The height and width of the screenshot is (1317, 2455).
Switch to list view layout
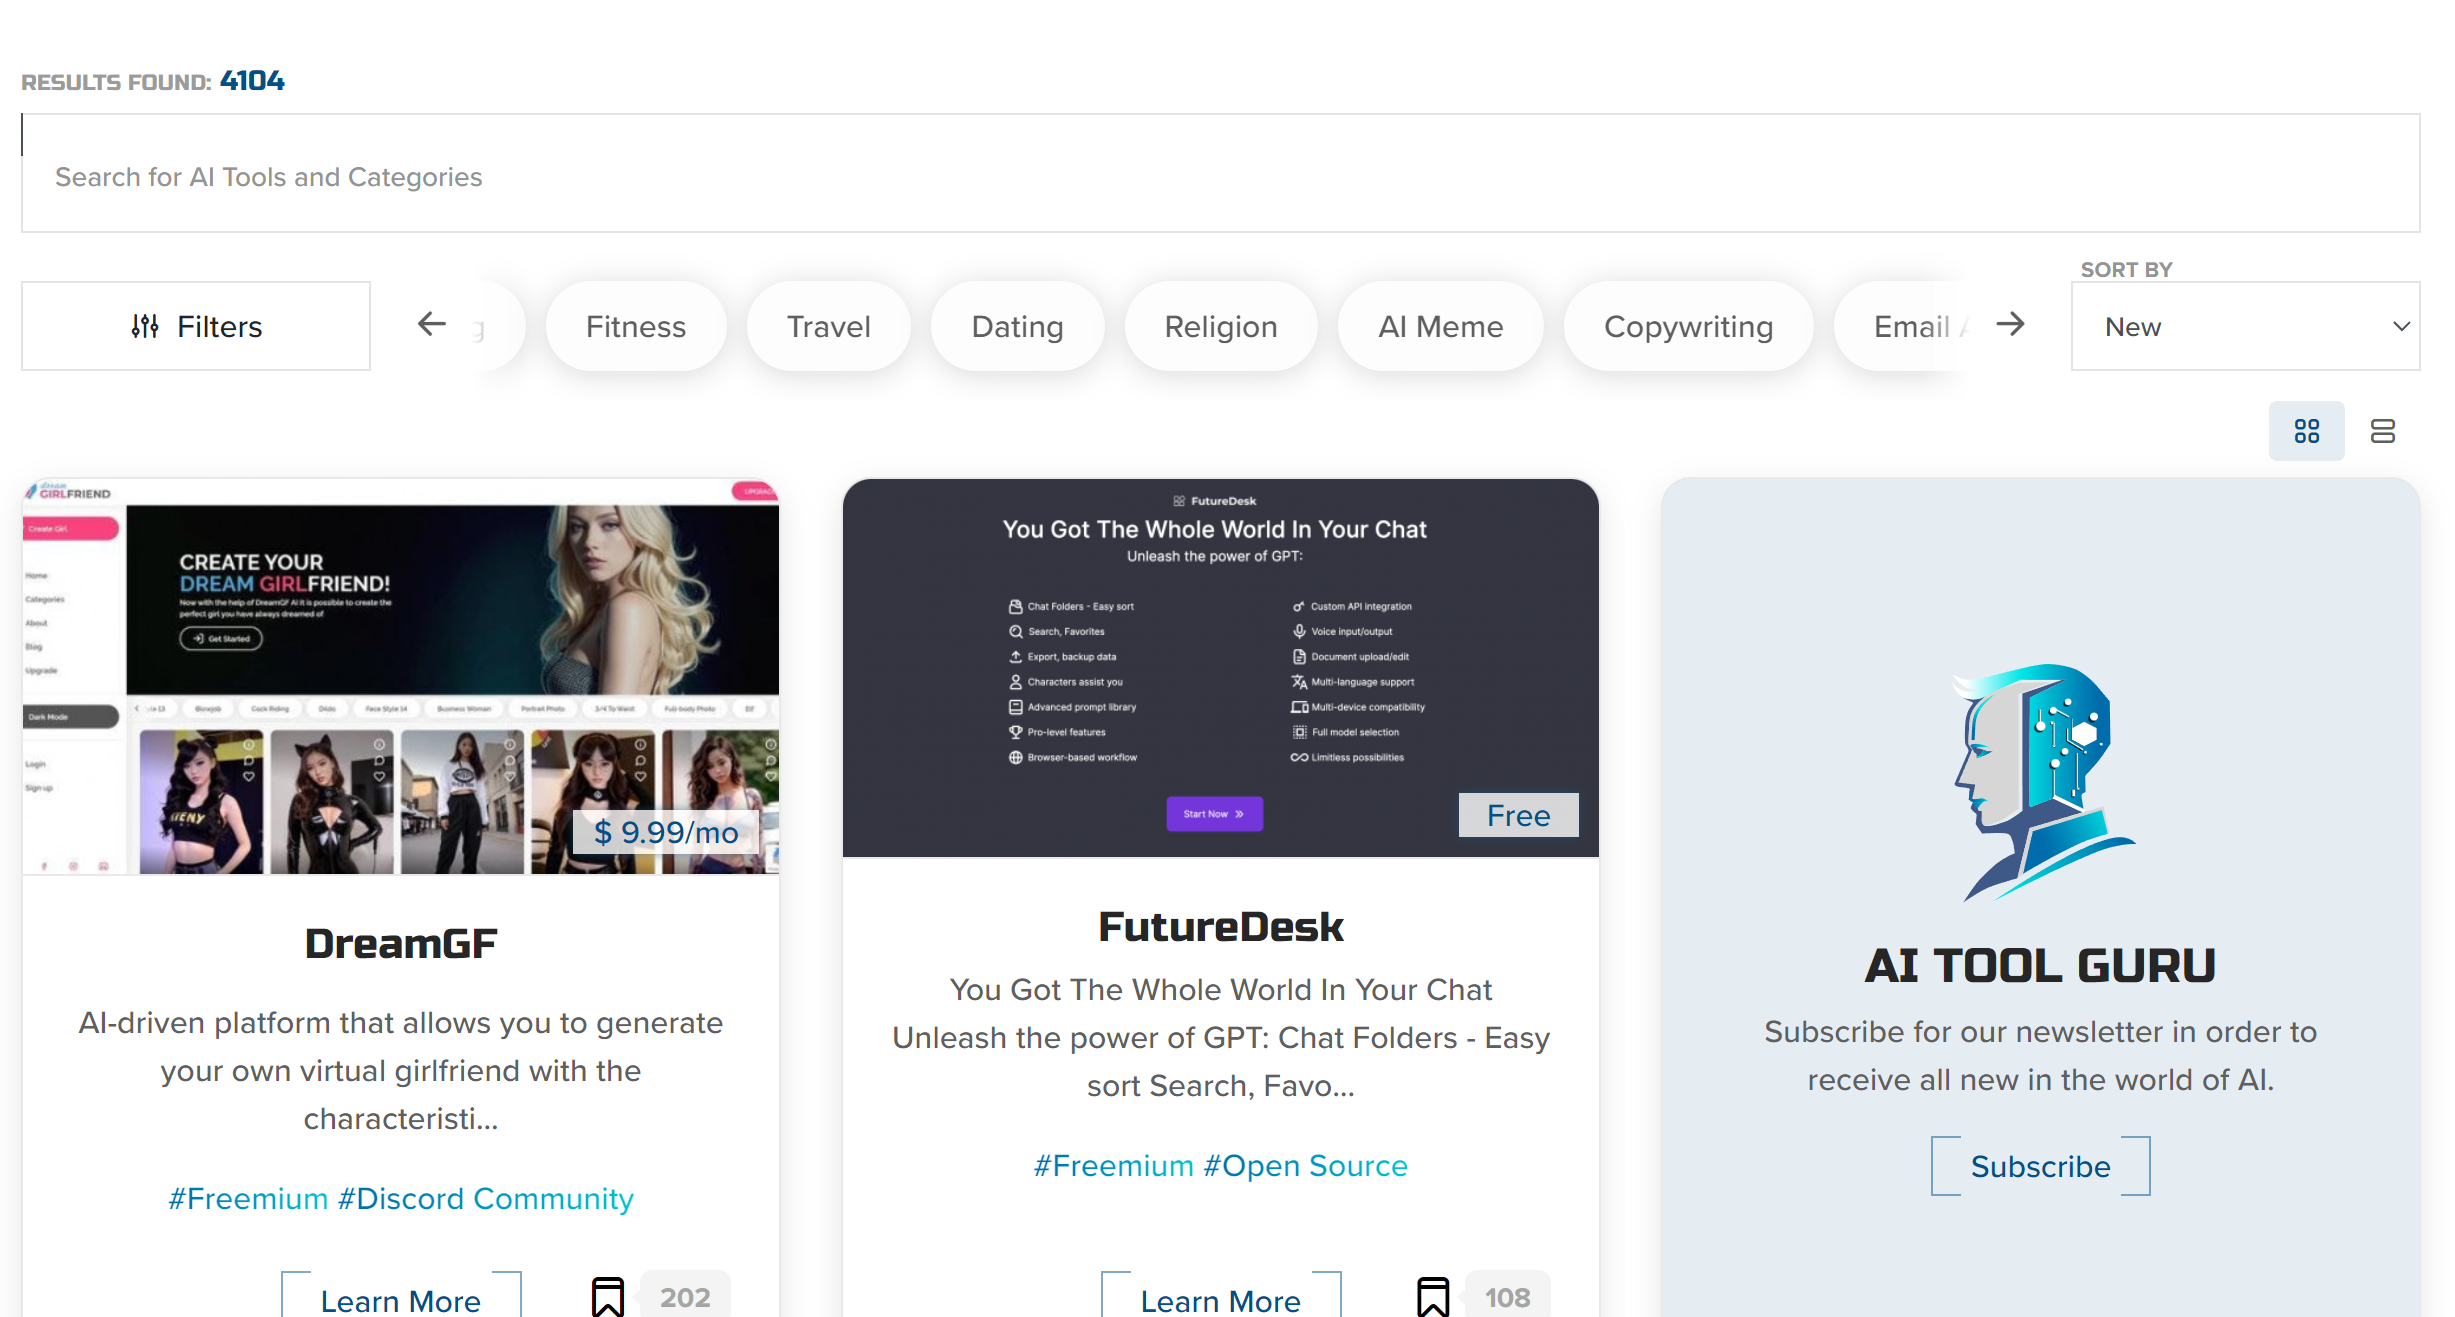coord(2383,431)
